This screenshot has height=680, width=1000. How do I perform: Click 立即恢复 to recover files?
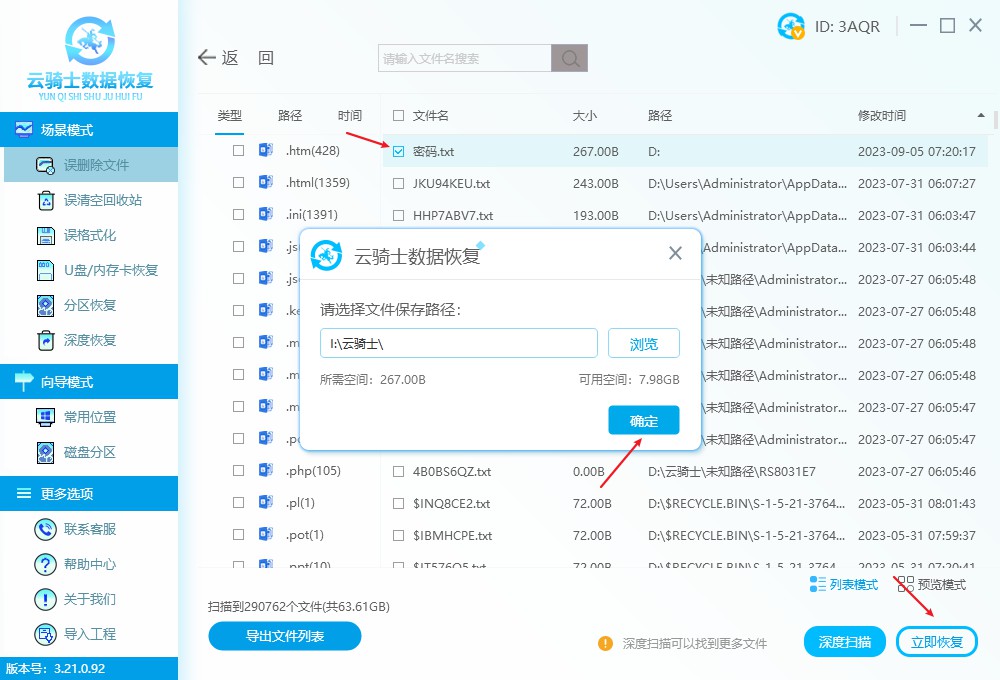pyautogui.click(x=936, y=642)
